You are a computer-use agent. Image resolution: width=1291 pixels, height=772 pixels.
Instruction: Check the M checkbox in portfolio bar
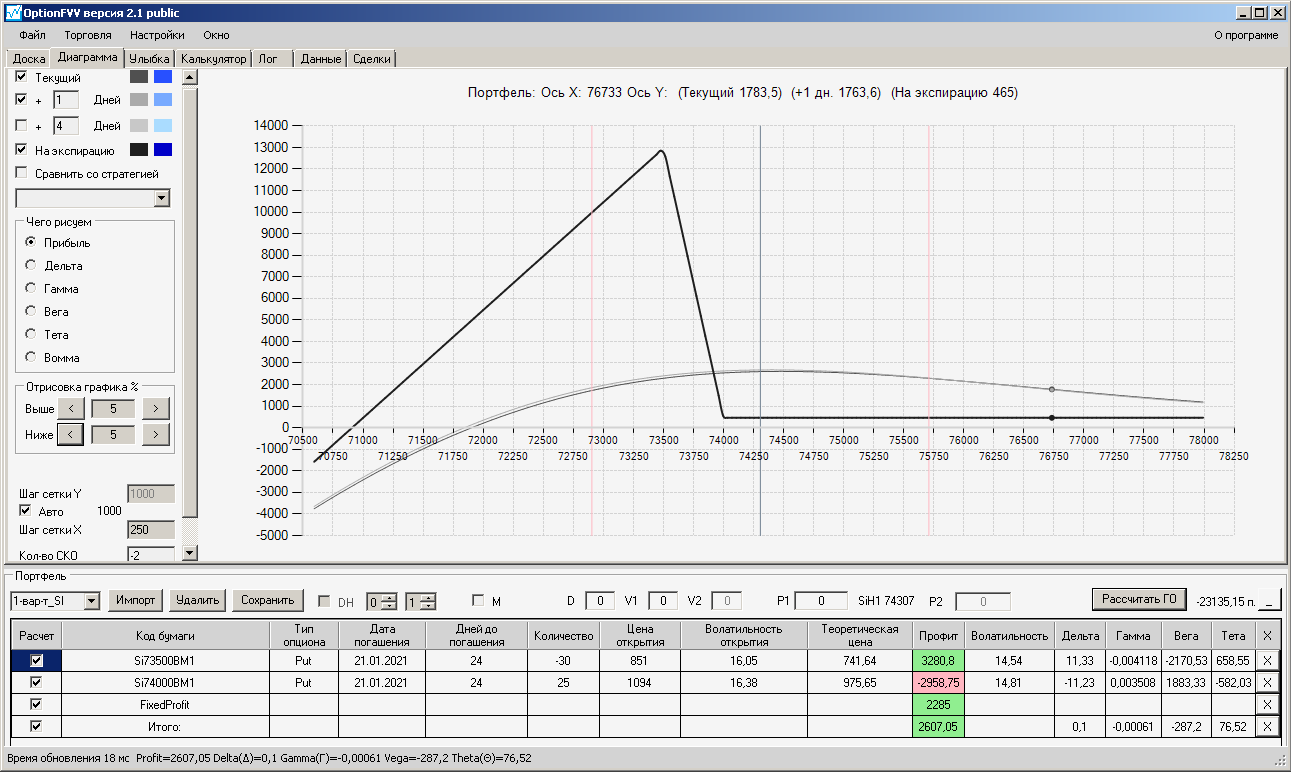pyautogui.click(x=478, y=601)
